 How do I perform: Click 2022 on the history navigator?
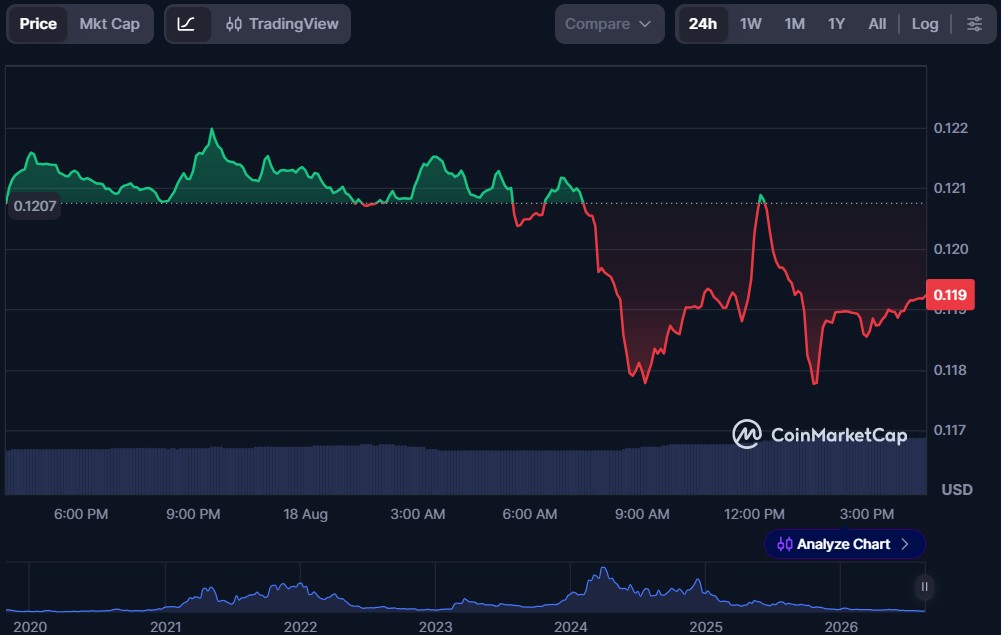coord(300,627)
